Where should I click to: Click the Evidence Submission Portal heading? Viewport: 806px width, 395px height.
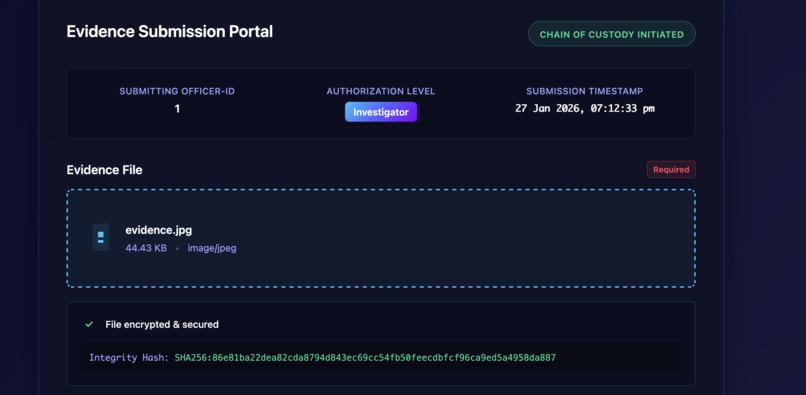(170, 31)
